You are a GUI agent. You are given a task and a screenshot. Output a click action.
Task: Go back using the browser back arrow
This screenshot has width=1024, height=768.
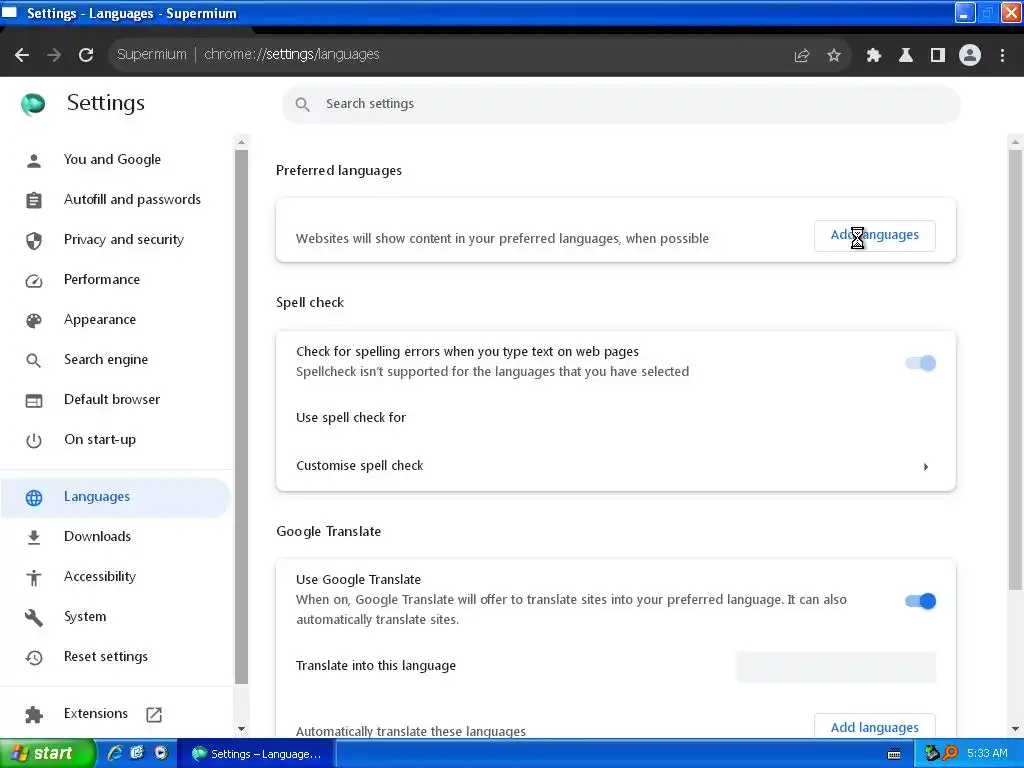(x=22, y=55)
